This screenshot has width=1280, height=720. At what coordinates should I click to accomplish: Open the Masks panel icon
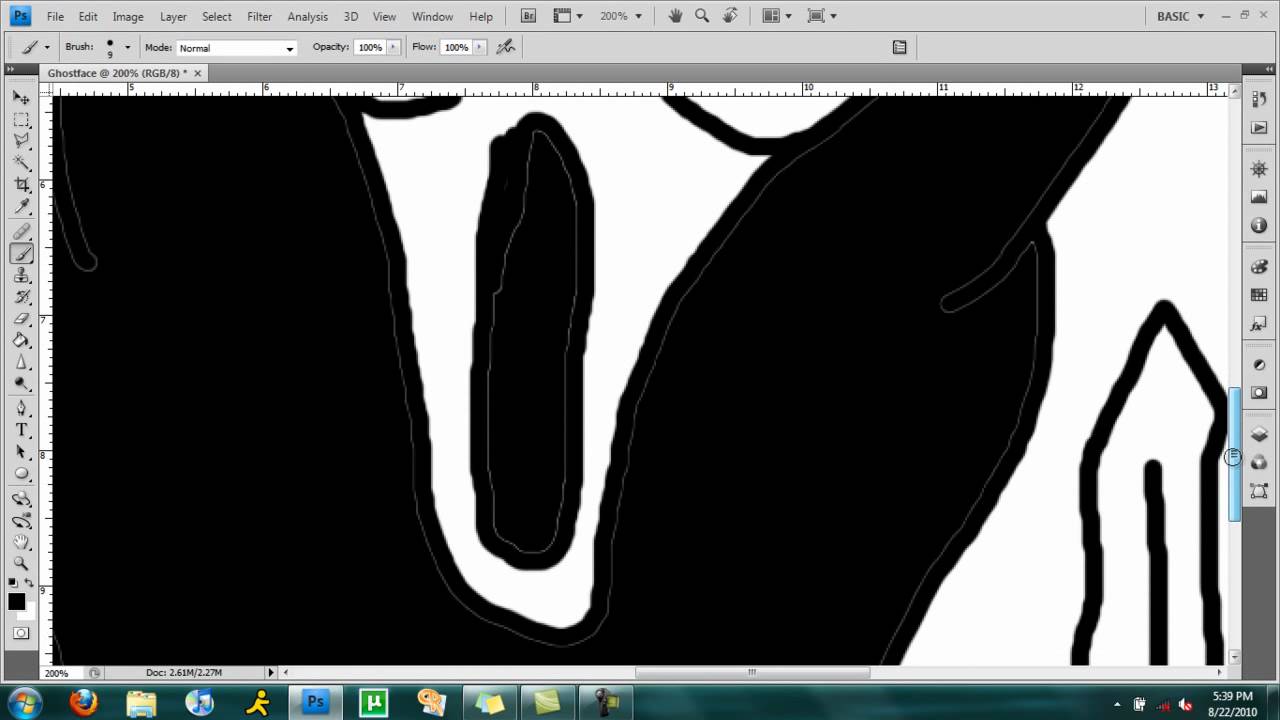pos(1259,394)
